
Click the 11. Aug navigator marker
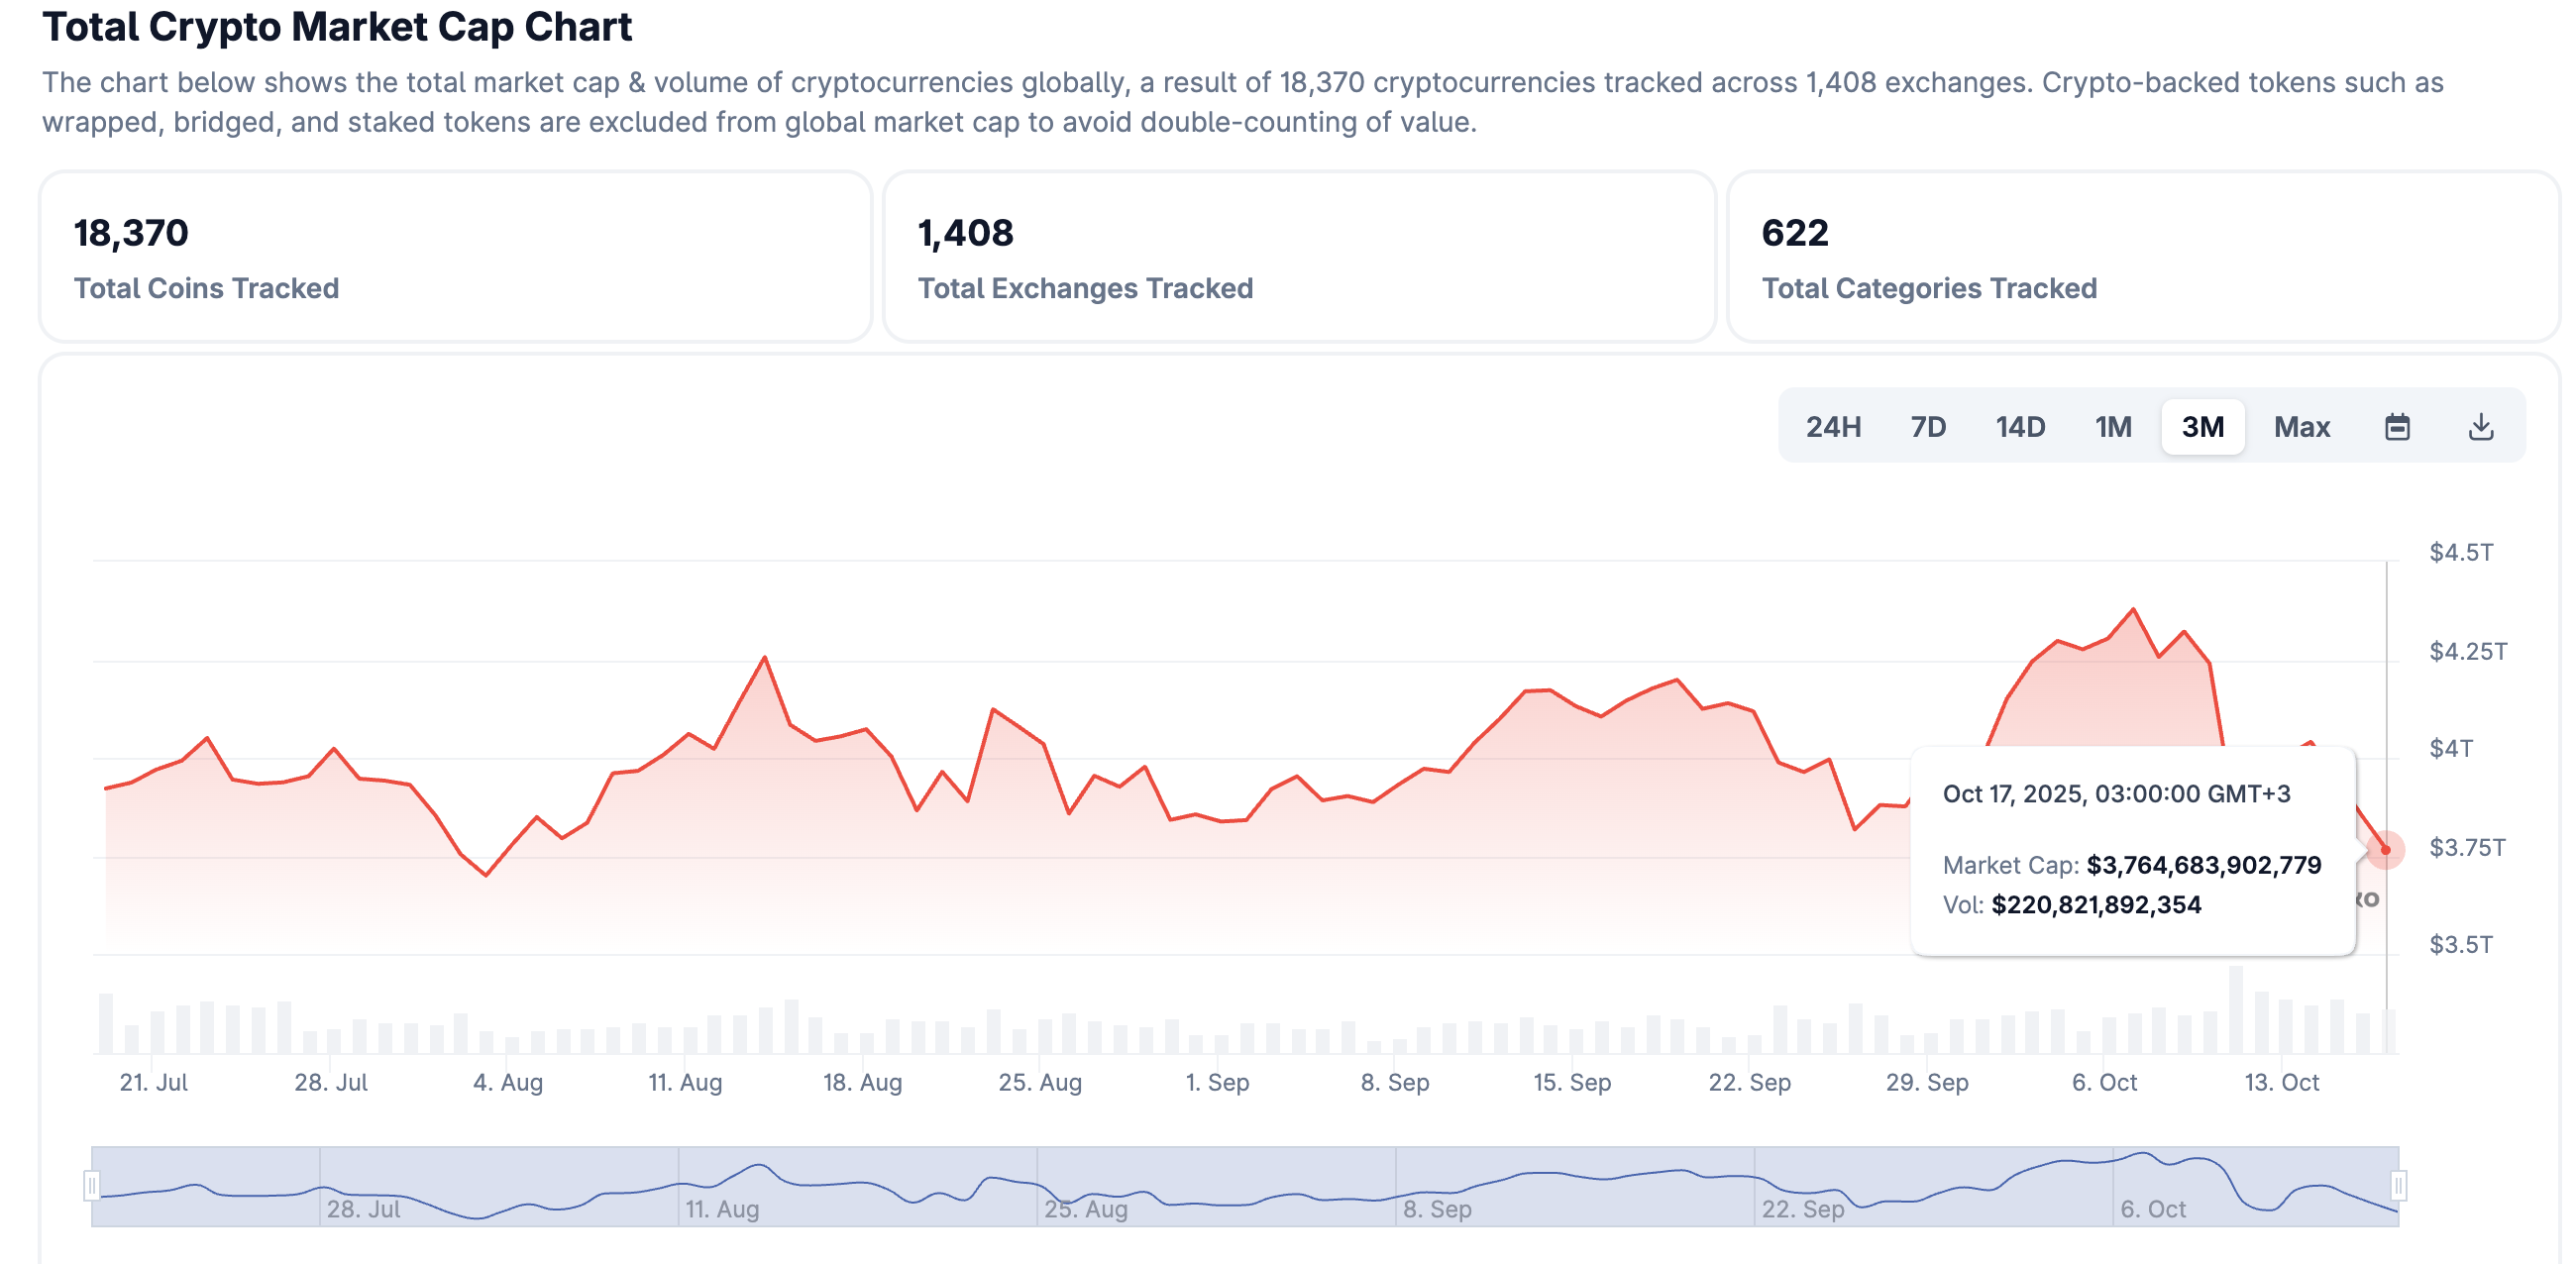click(722, 1208)
